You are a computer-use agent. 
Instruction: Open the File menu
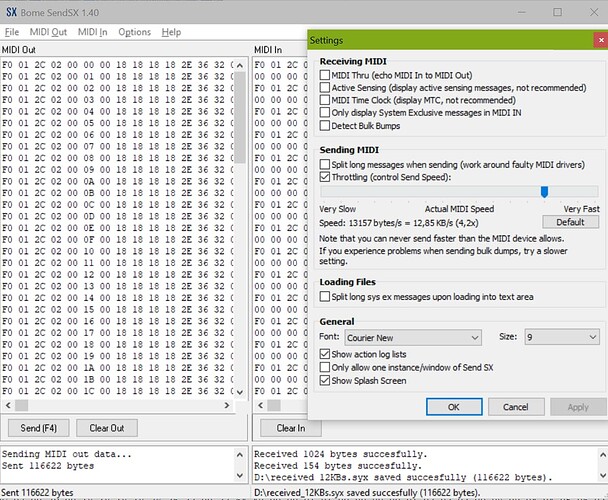point(12,32)
